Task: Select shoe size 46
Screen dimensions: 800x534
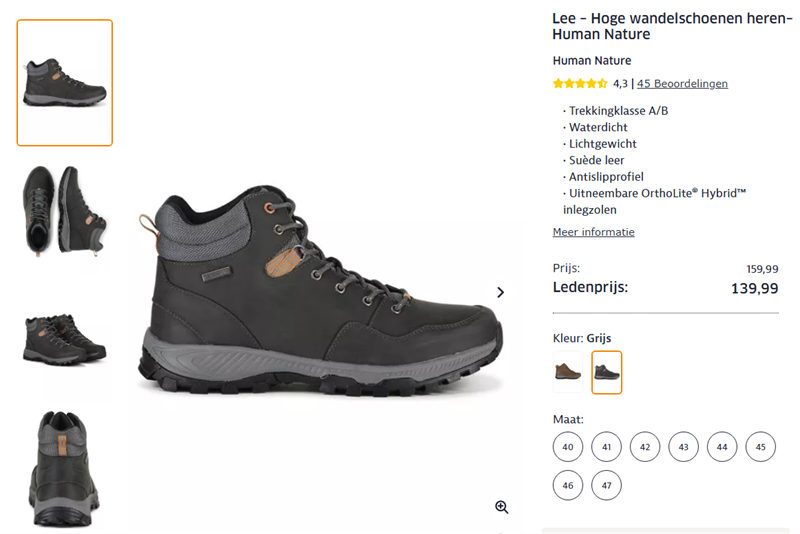Action: click(568, 485)
